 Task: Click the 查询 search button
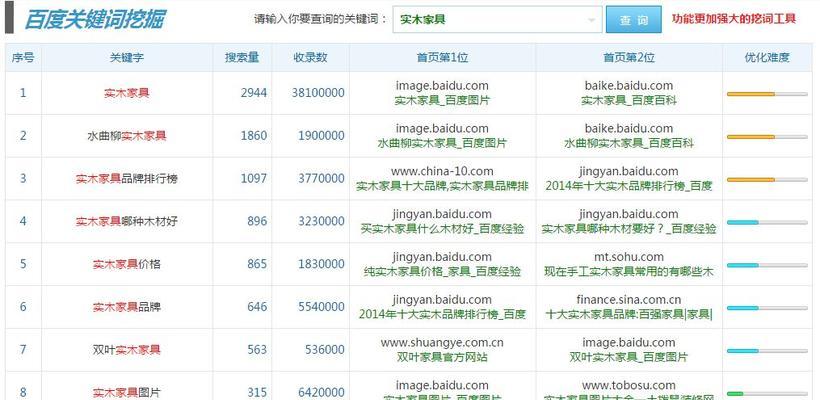point(633,19)
